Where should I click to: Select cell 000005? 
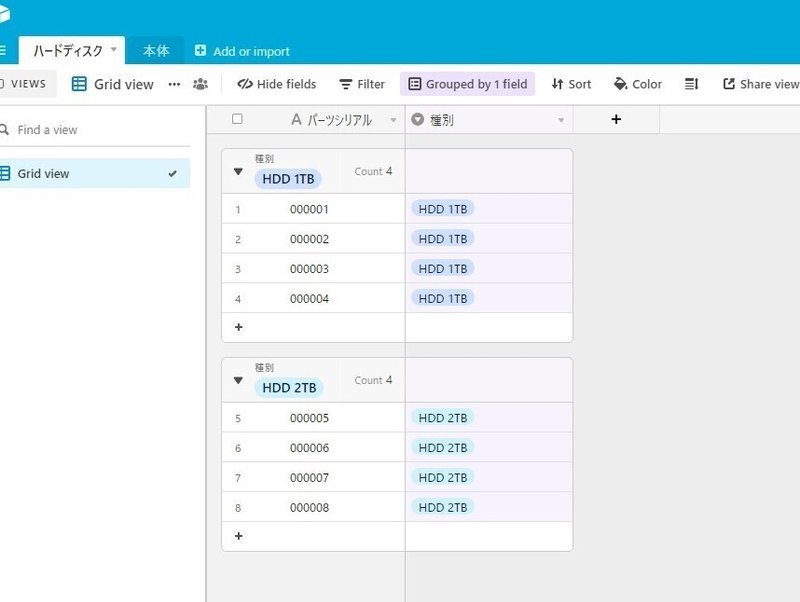point(309,418)
